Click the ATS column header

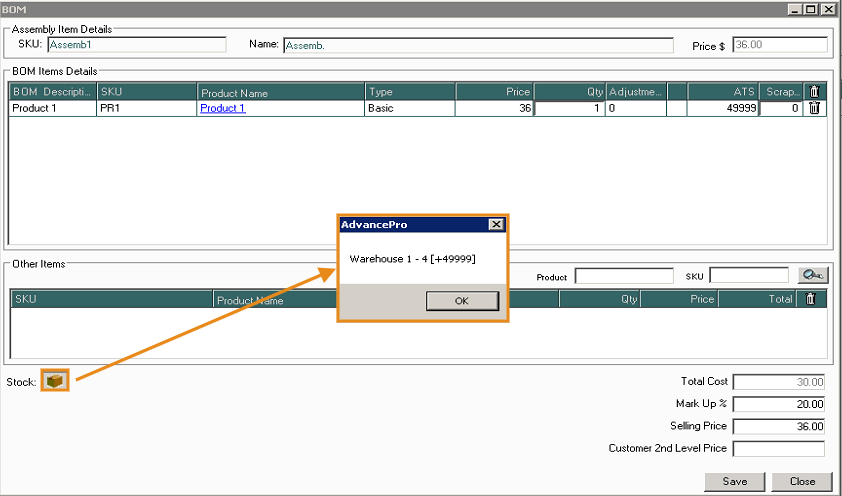click(x=722, y=92)
